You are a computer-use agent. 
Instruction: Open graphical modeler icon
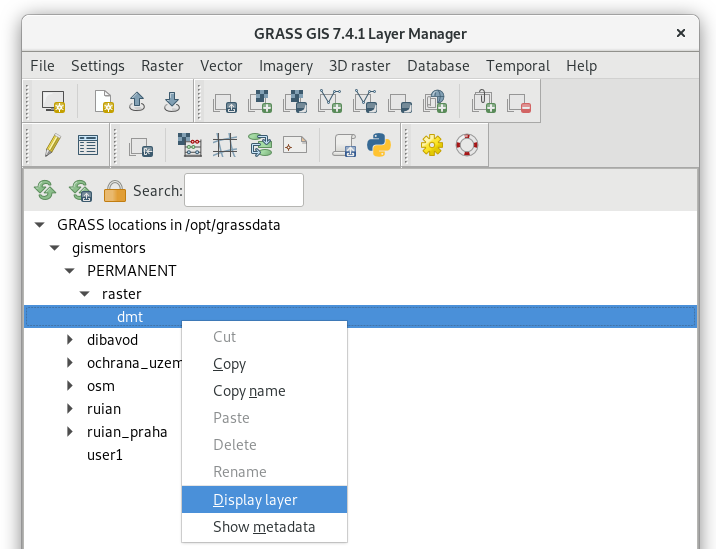260,145
